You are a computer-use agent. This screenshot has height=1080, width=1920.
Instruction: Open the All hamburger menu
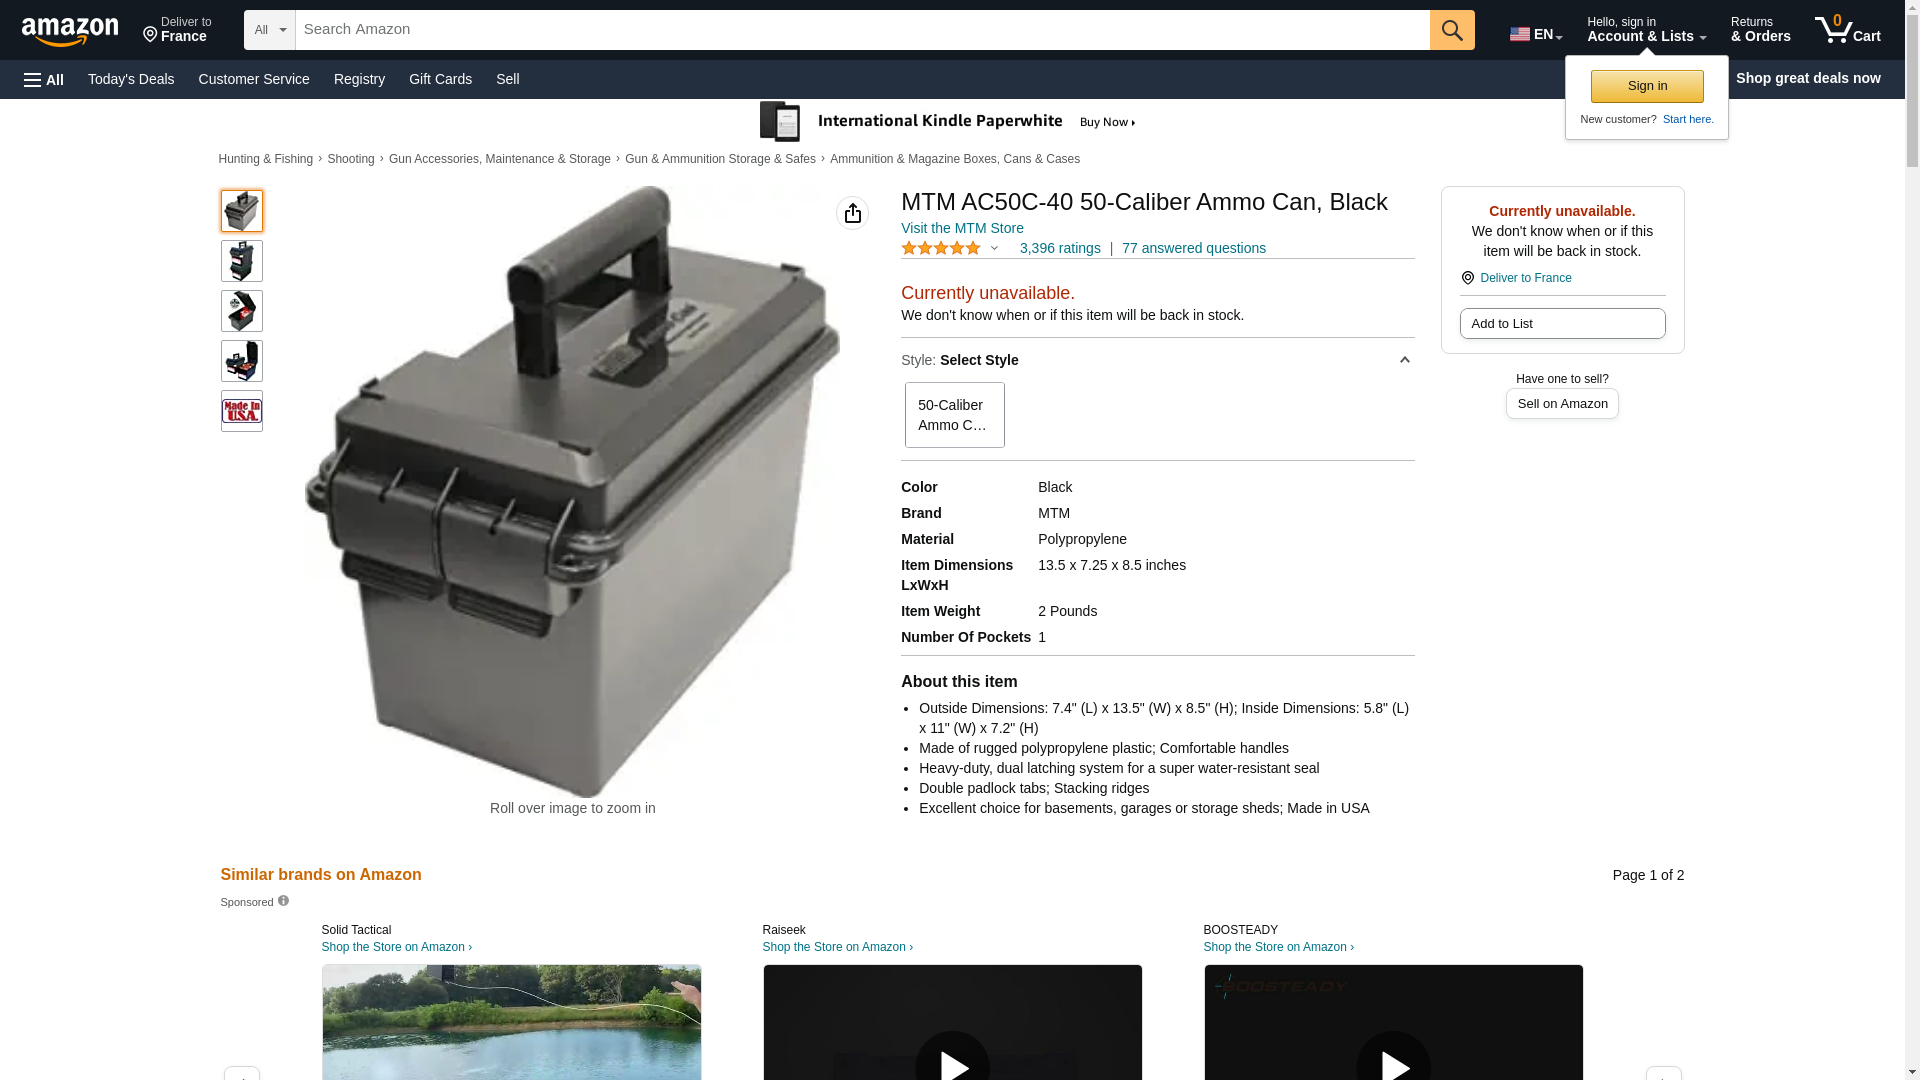point(44,79)
